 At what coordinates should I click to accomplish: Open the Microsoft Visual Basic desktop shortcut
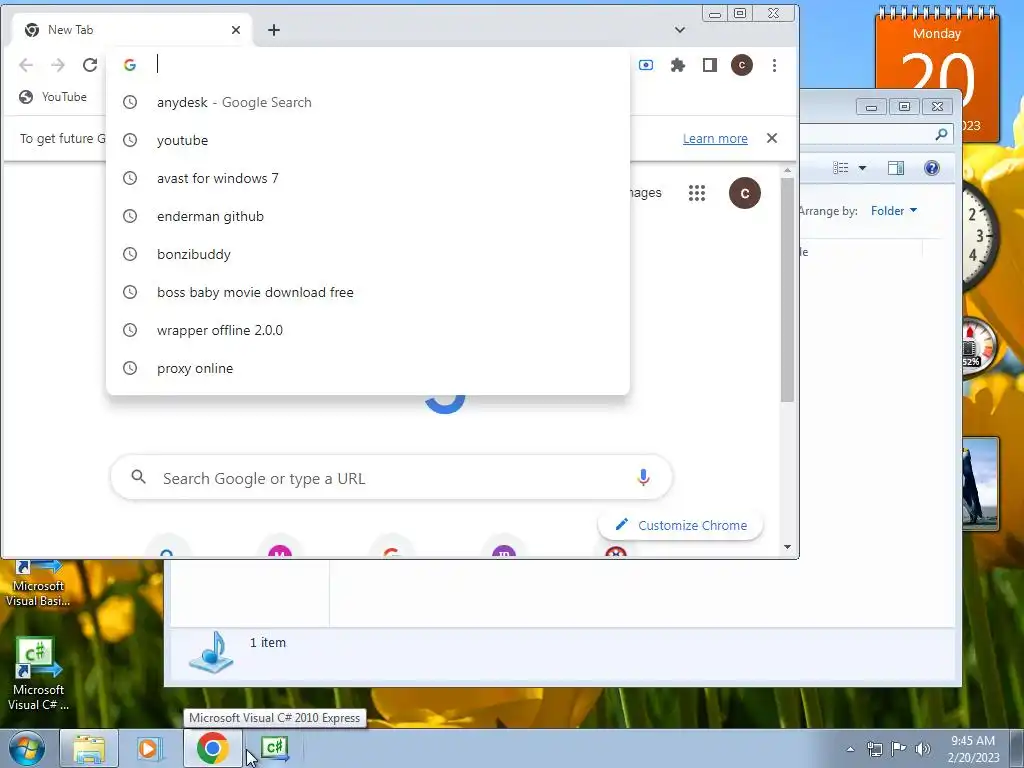(x=38, y=584)
